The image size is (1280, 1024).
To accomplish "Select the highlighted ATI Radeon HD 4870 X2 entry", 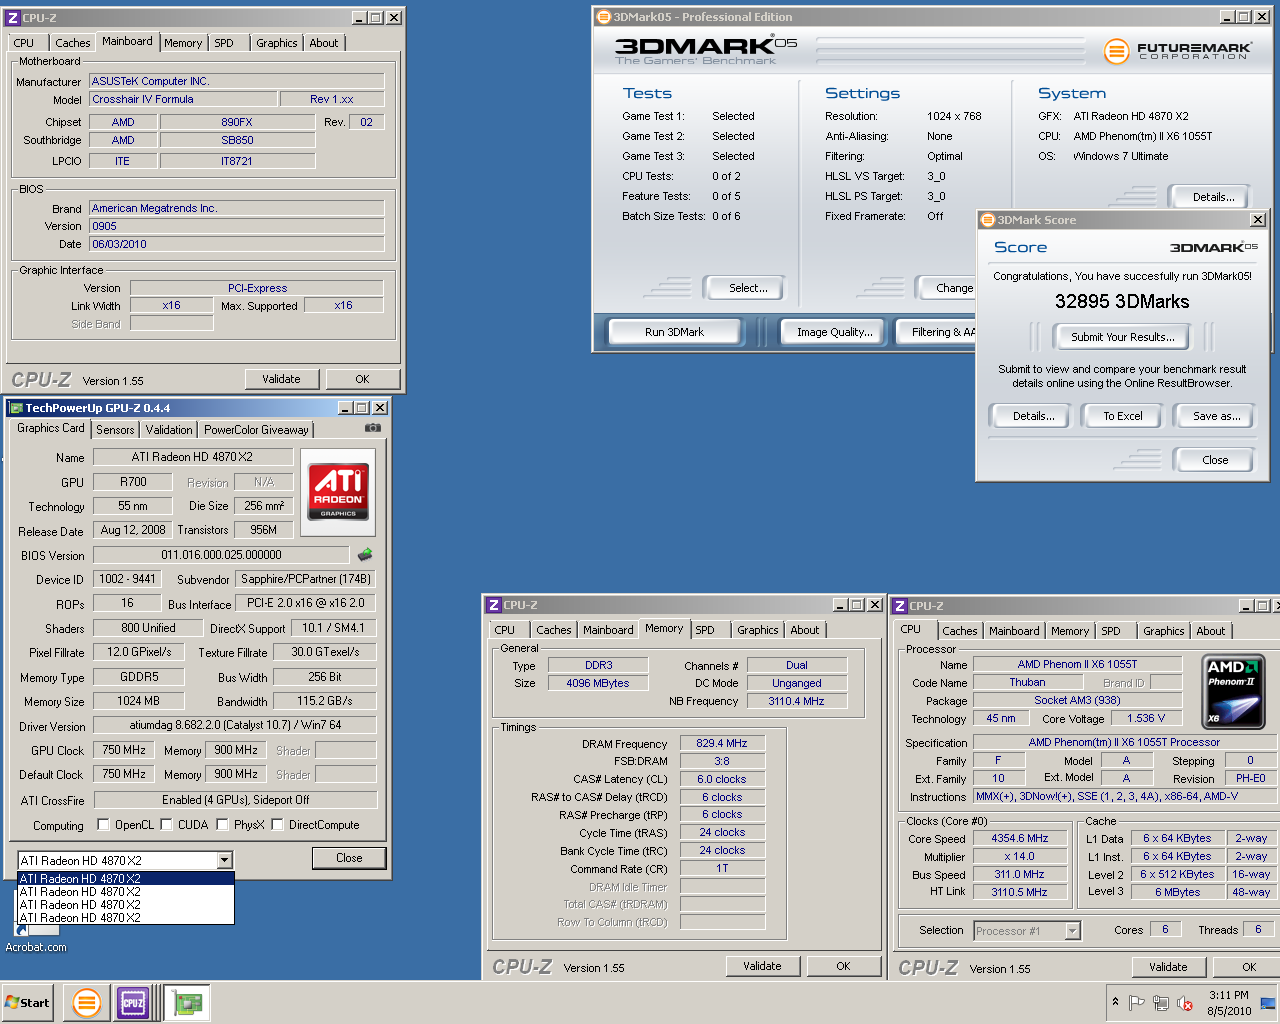I will coord(126,879).
